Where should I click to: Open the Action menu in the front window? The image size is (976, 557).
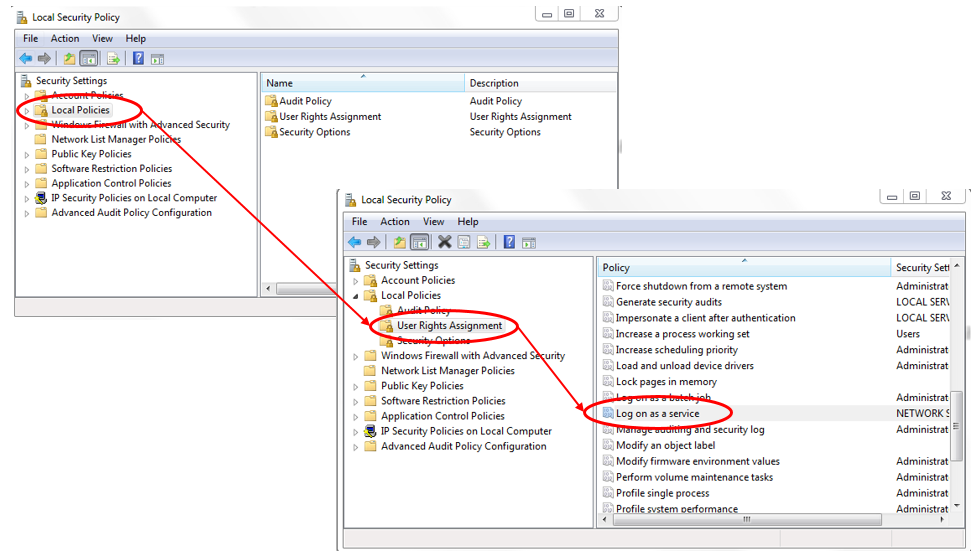395,222
